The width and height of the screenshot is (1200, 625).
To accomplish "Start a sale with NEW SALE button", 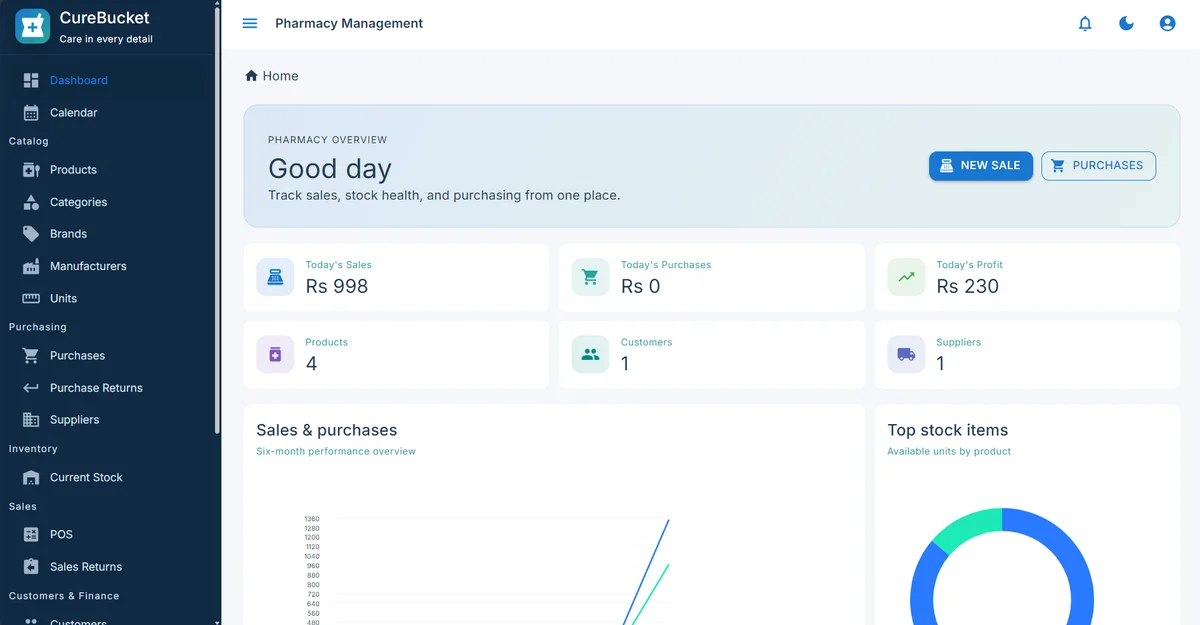I will pos(981,166).
